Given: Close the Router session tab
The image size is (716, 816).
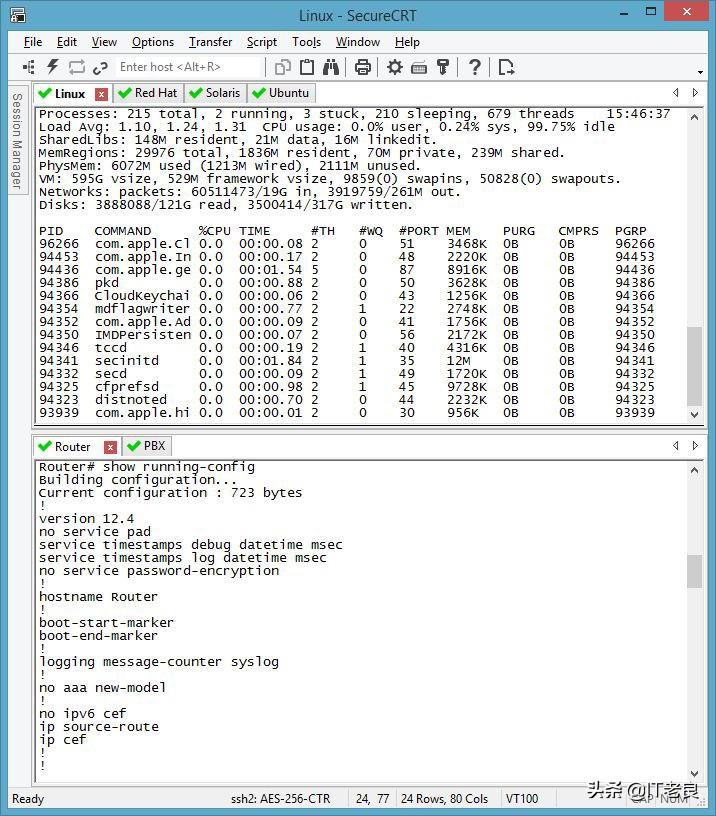Looking at the screenshot, I should (110, 447).
